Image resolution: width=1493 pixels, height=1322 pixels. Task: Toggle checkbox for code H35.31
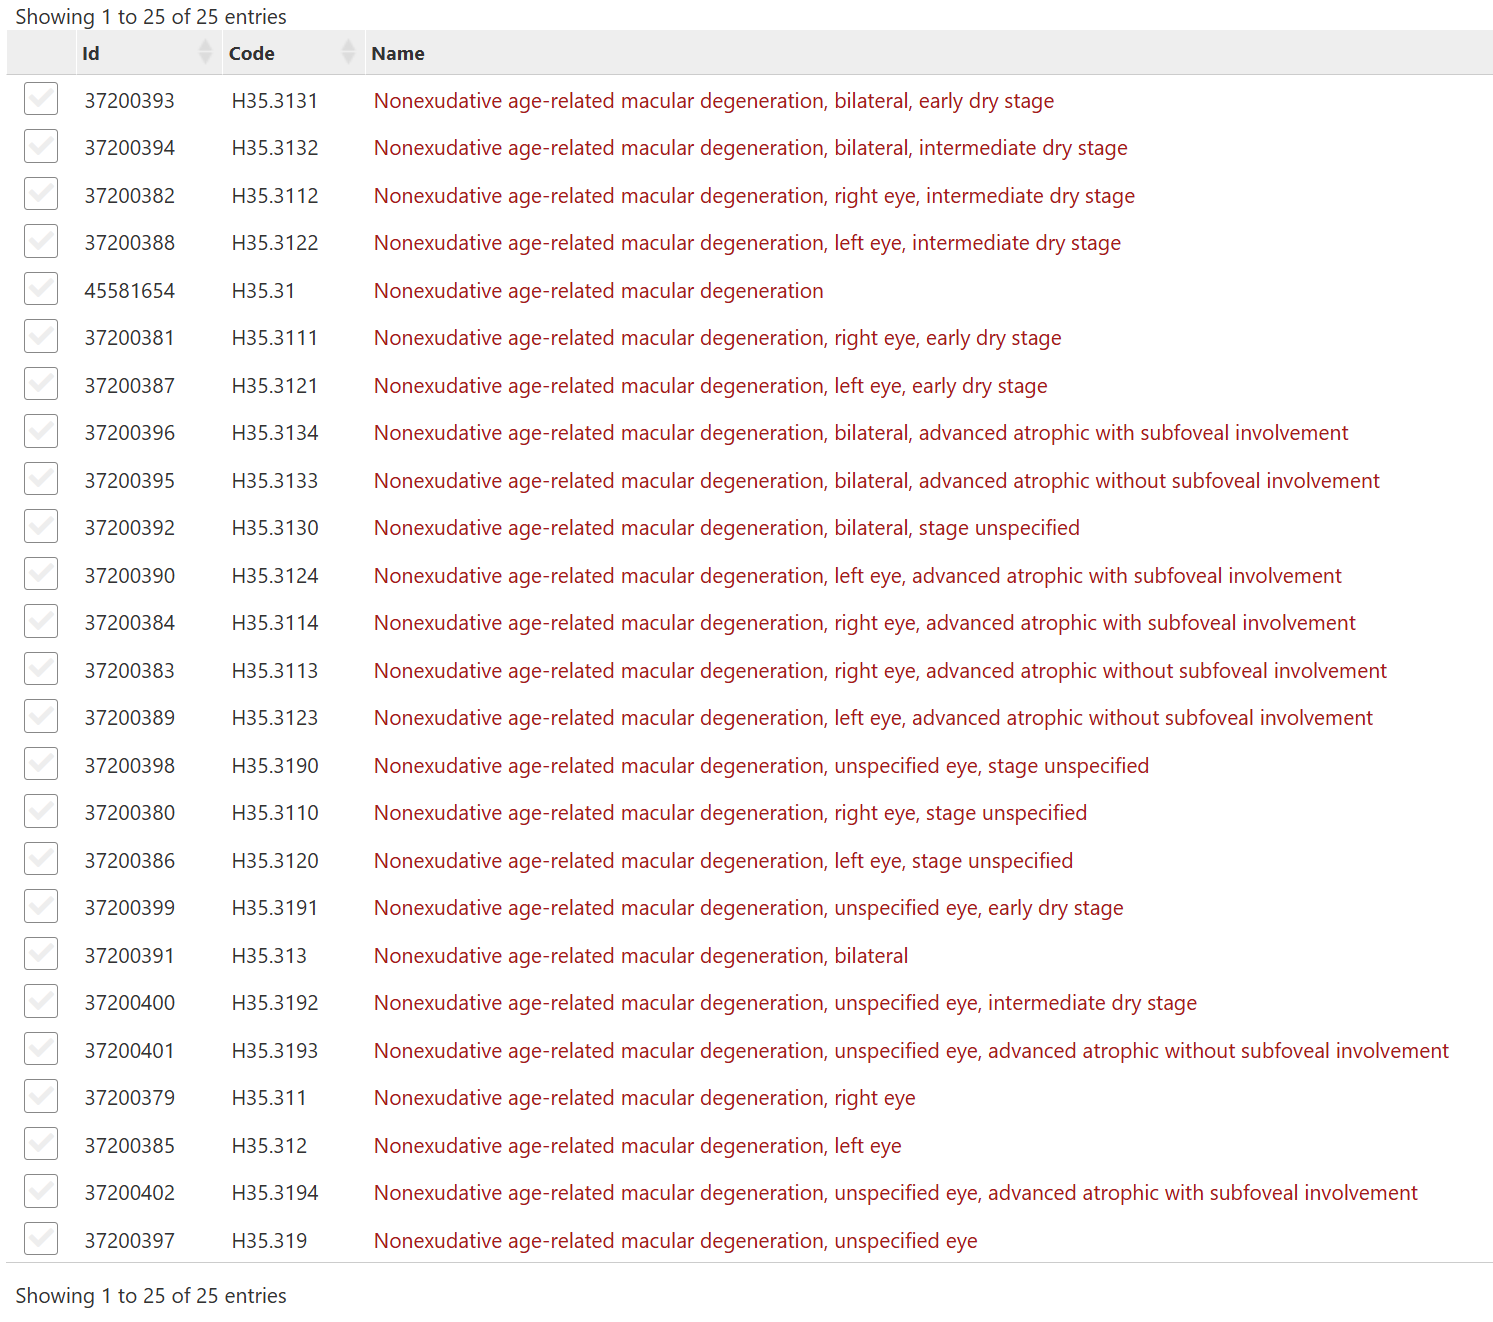(41, 289)
